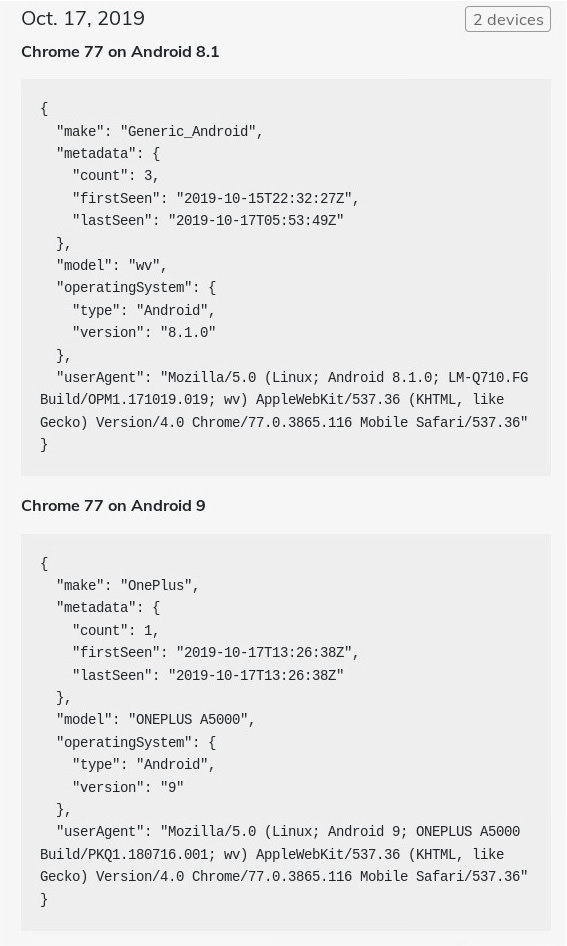The image size is (567, 946).
Task: Click the version "8.1.0" value
Action: 188,332
